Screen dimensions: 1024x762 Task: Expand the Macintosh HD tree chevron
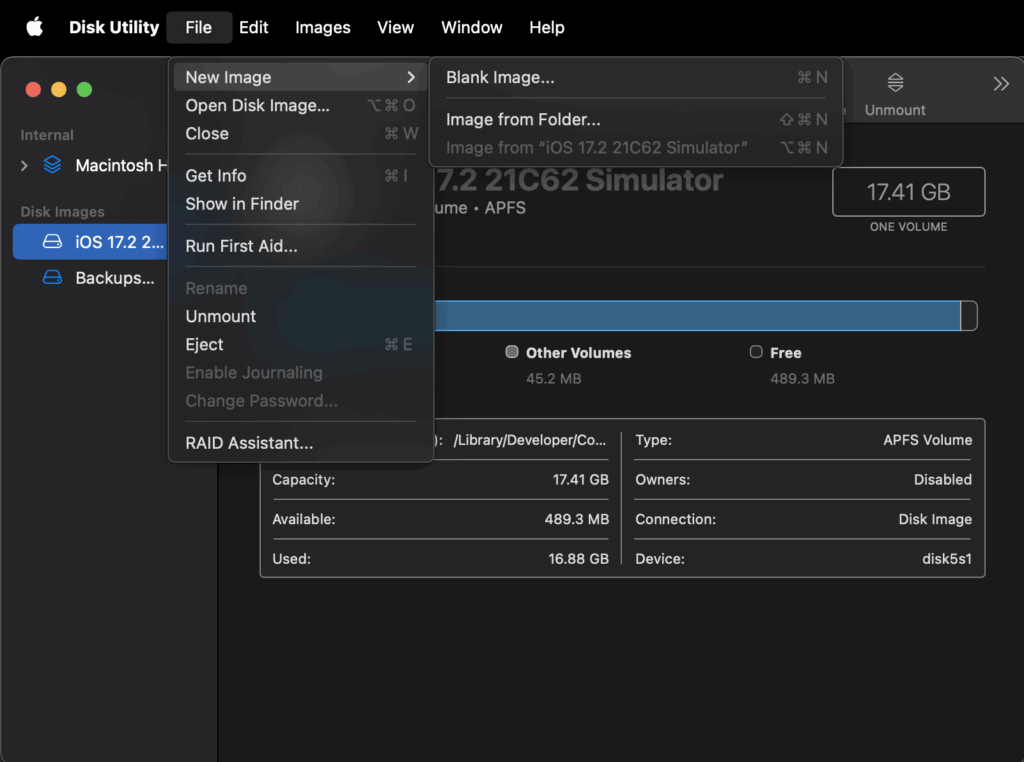pos(24,166)
